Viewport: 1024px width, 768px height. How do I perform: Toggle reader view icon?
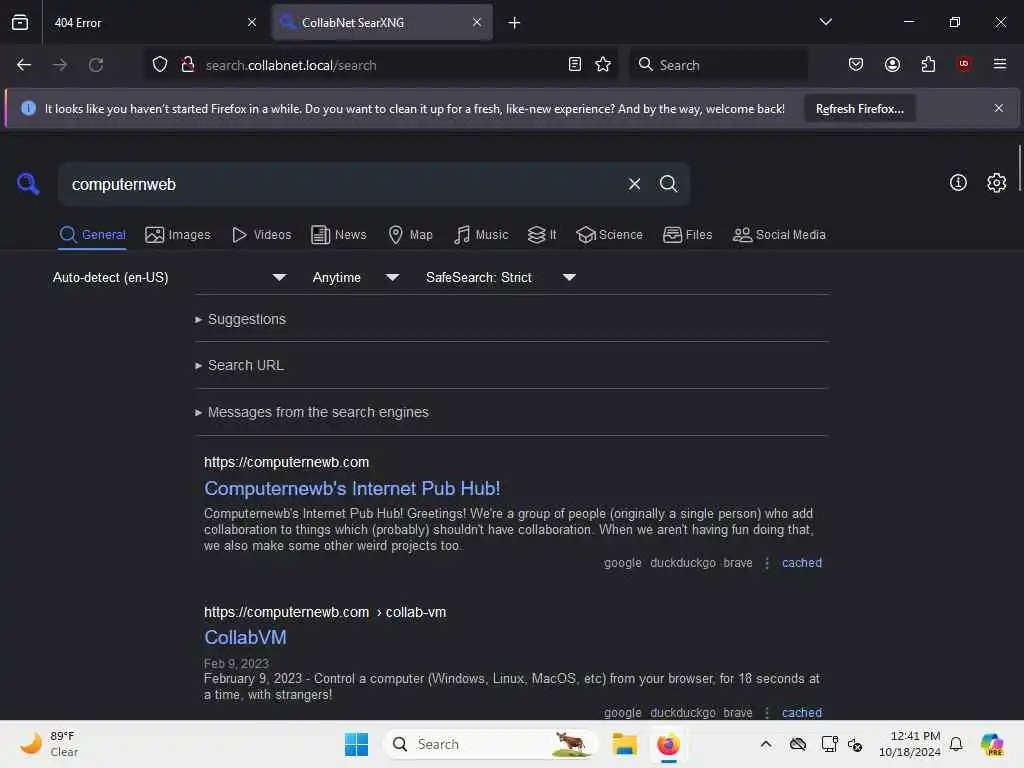tap(575, 65)
